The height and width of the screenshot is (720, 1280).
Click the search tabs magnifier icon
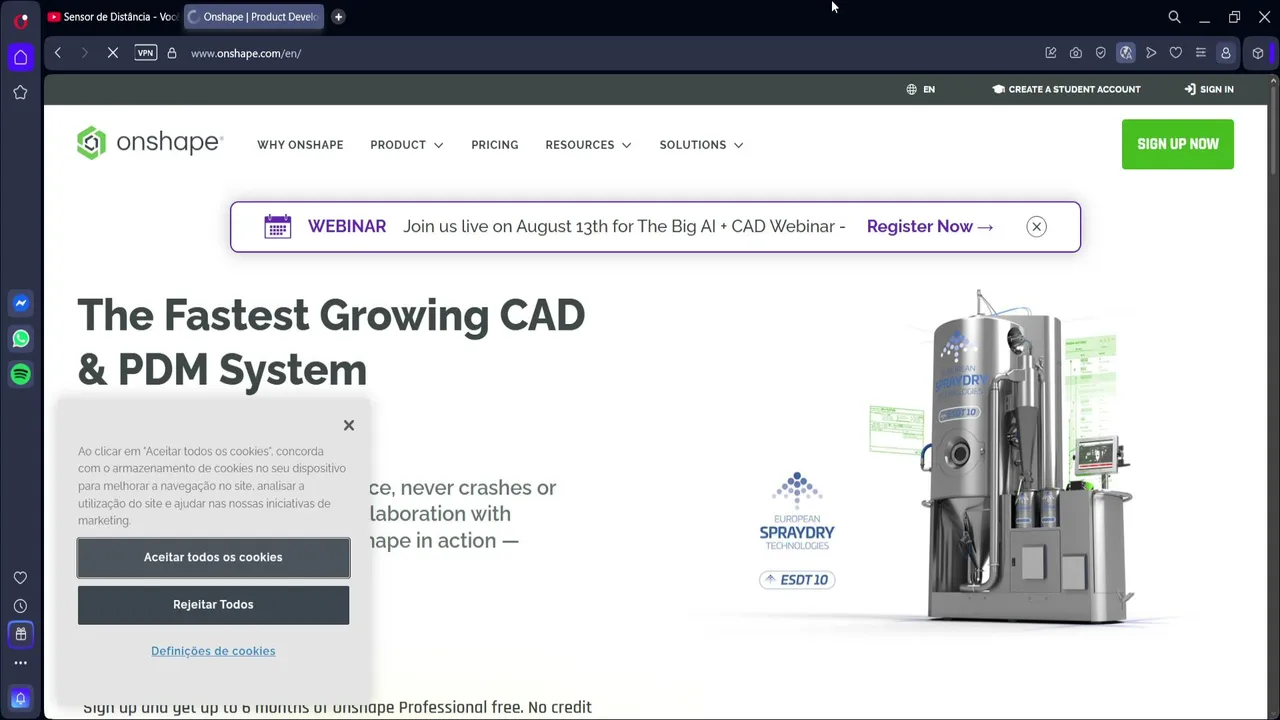click(x=1175, y=17)
